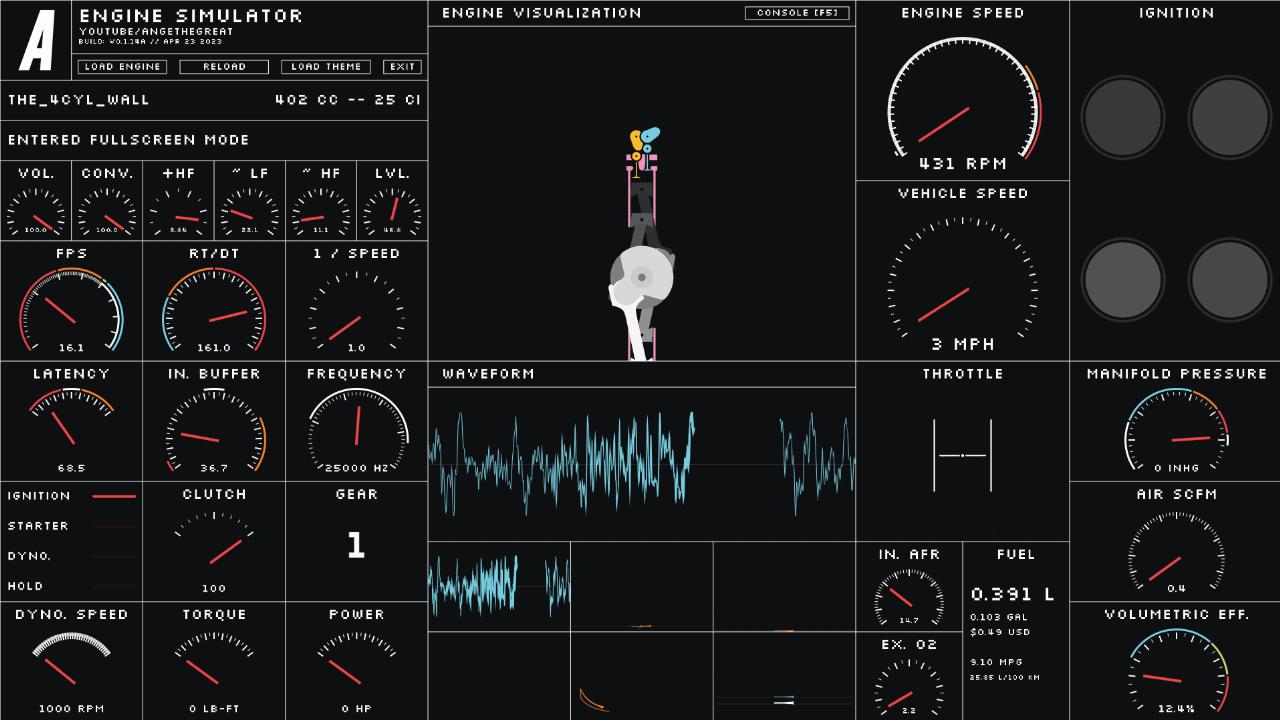Image resolution: width=1280 pixels, height=720 pixels.
Task: Open the Console [F5] panel
Action: (797, 13)
